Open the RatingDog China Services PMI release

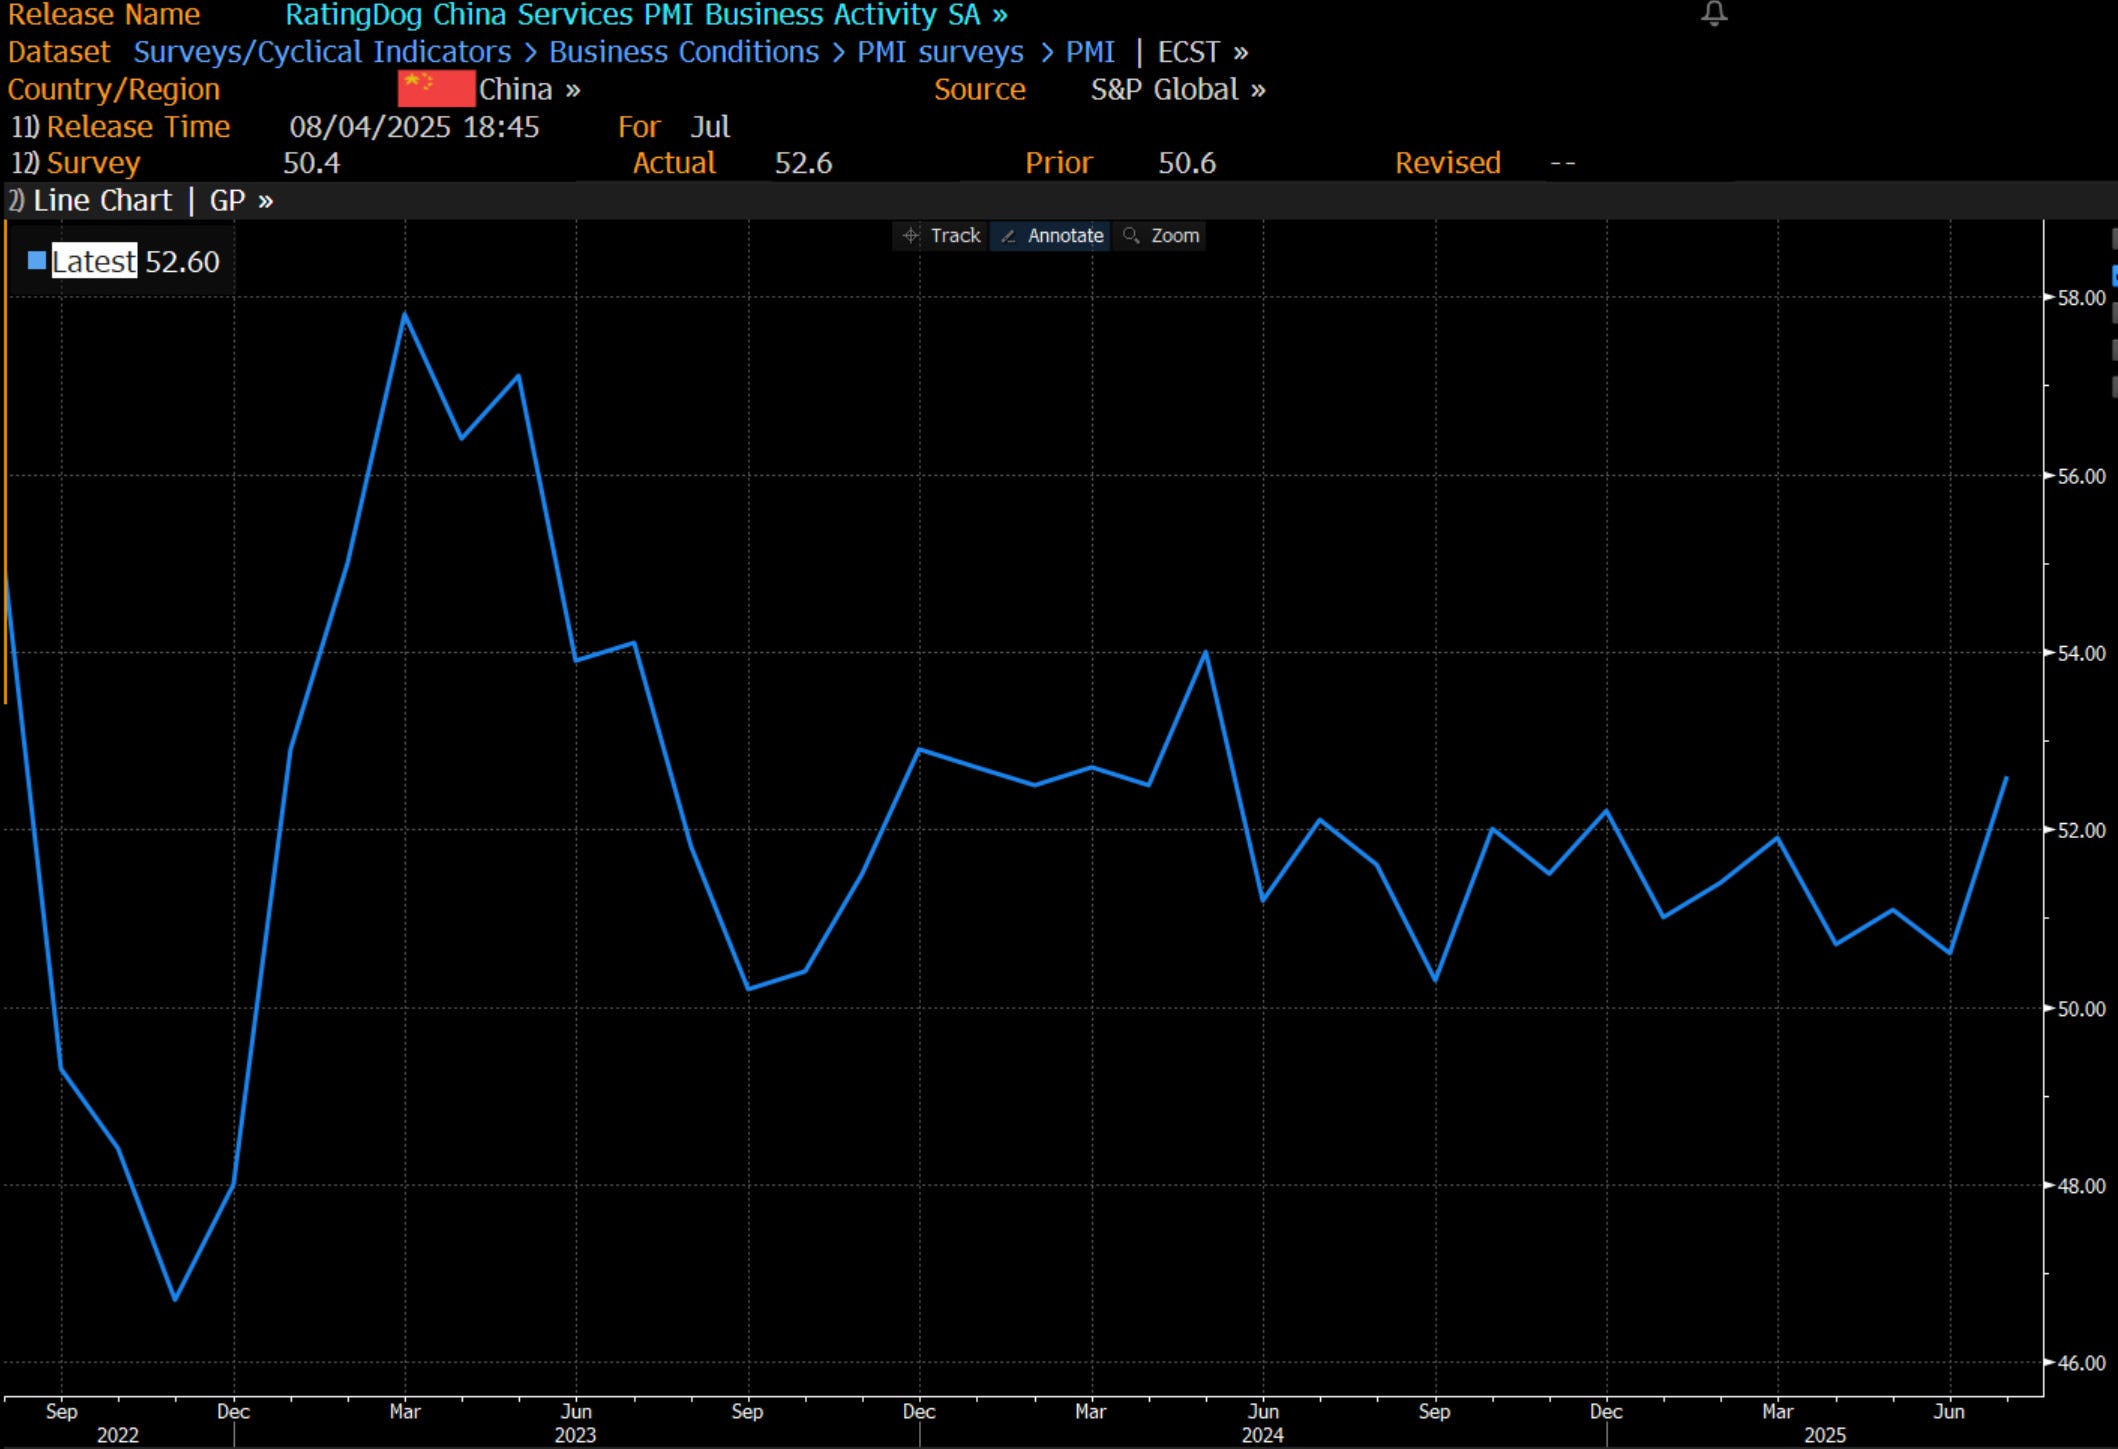pyautogui.click(x=645, y=15)
